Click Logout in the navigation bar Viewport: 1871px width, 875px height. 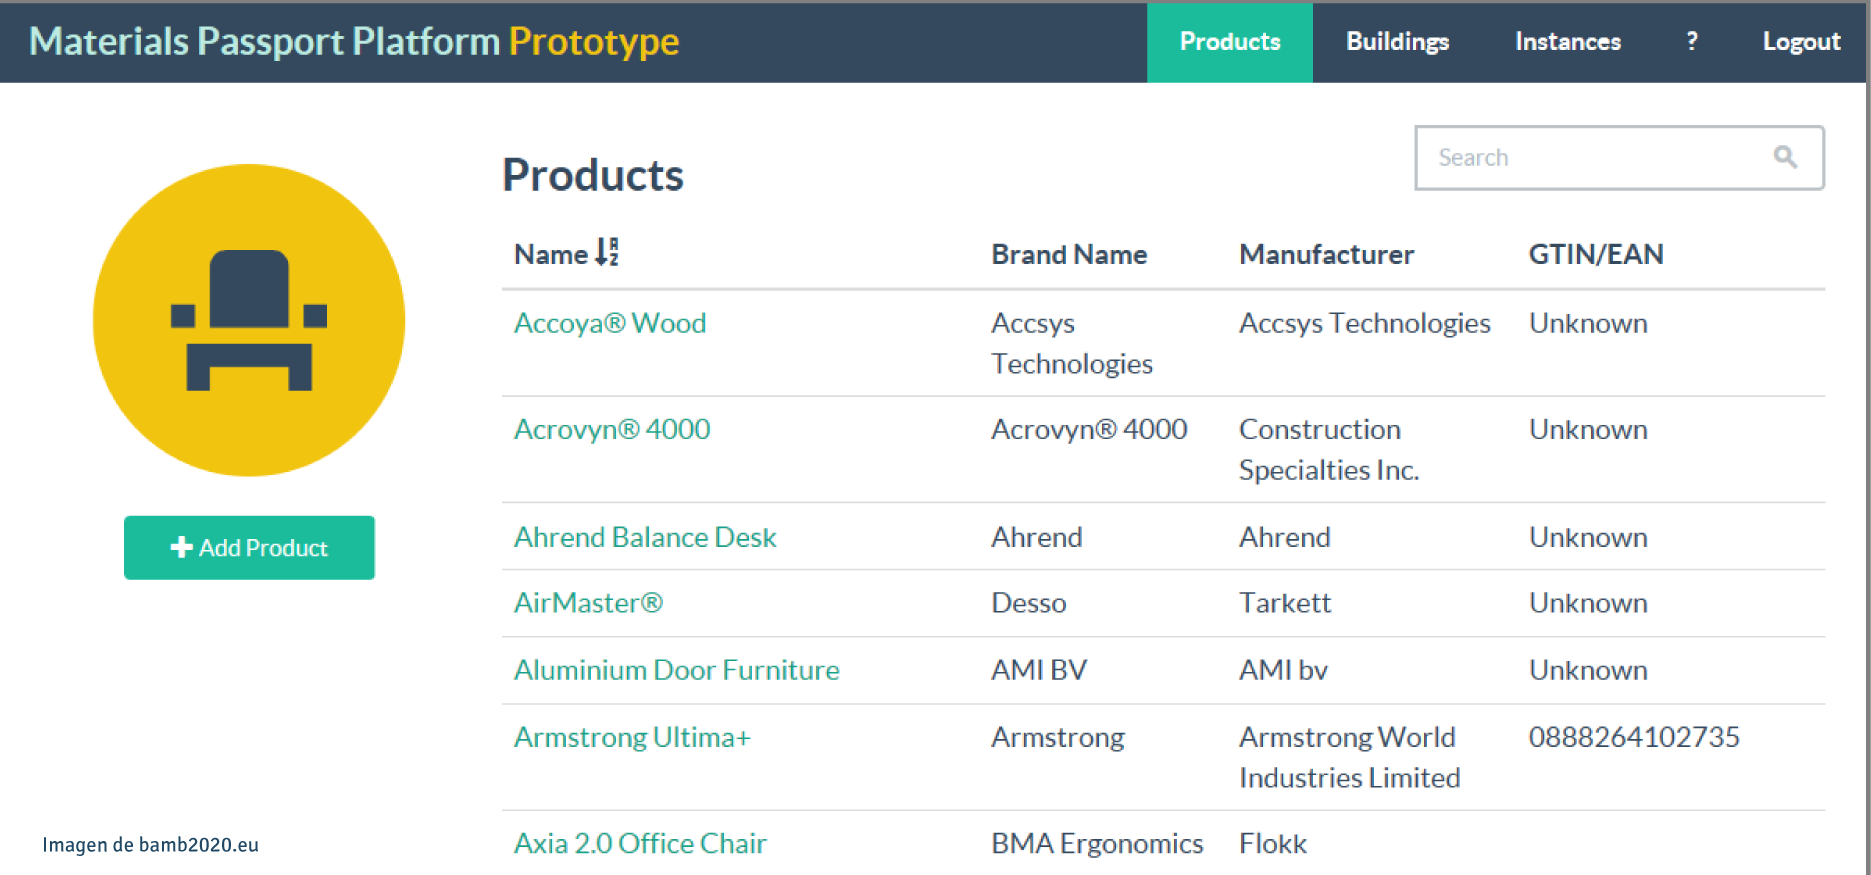[1801, 42]
